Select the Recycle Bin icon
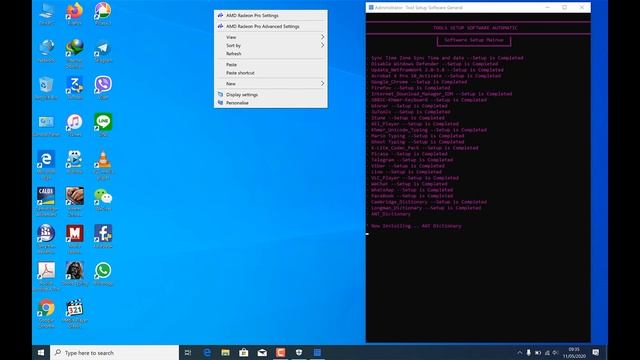The width and height of the screenshot is (640, 360). (46, 88)
